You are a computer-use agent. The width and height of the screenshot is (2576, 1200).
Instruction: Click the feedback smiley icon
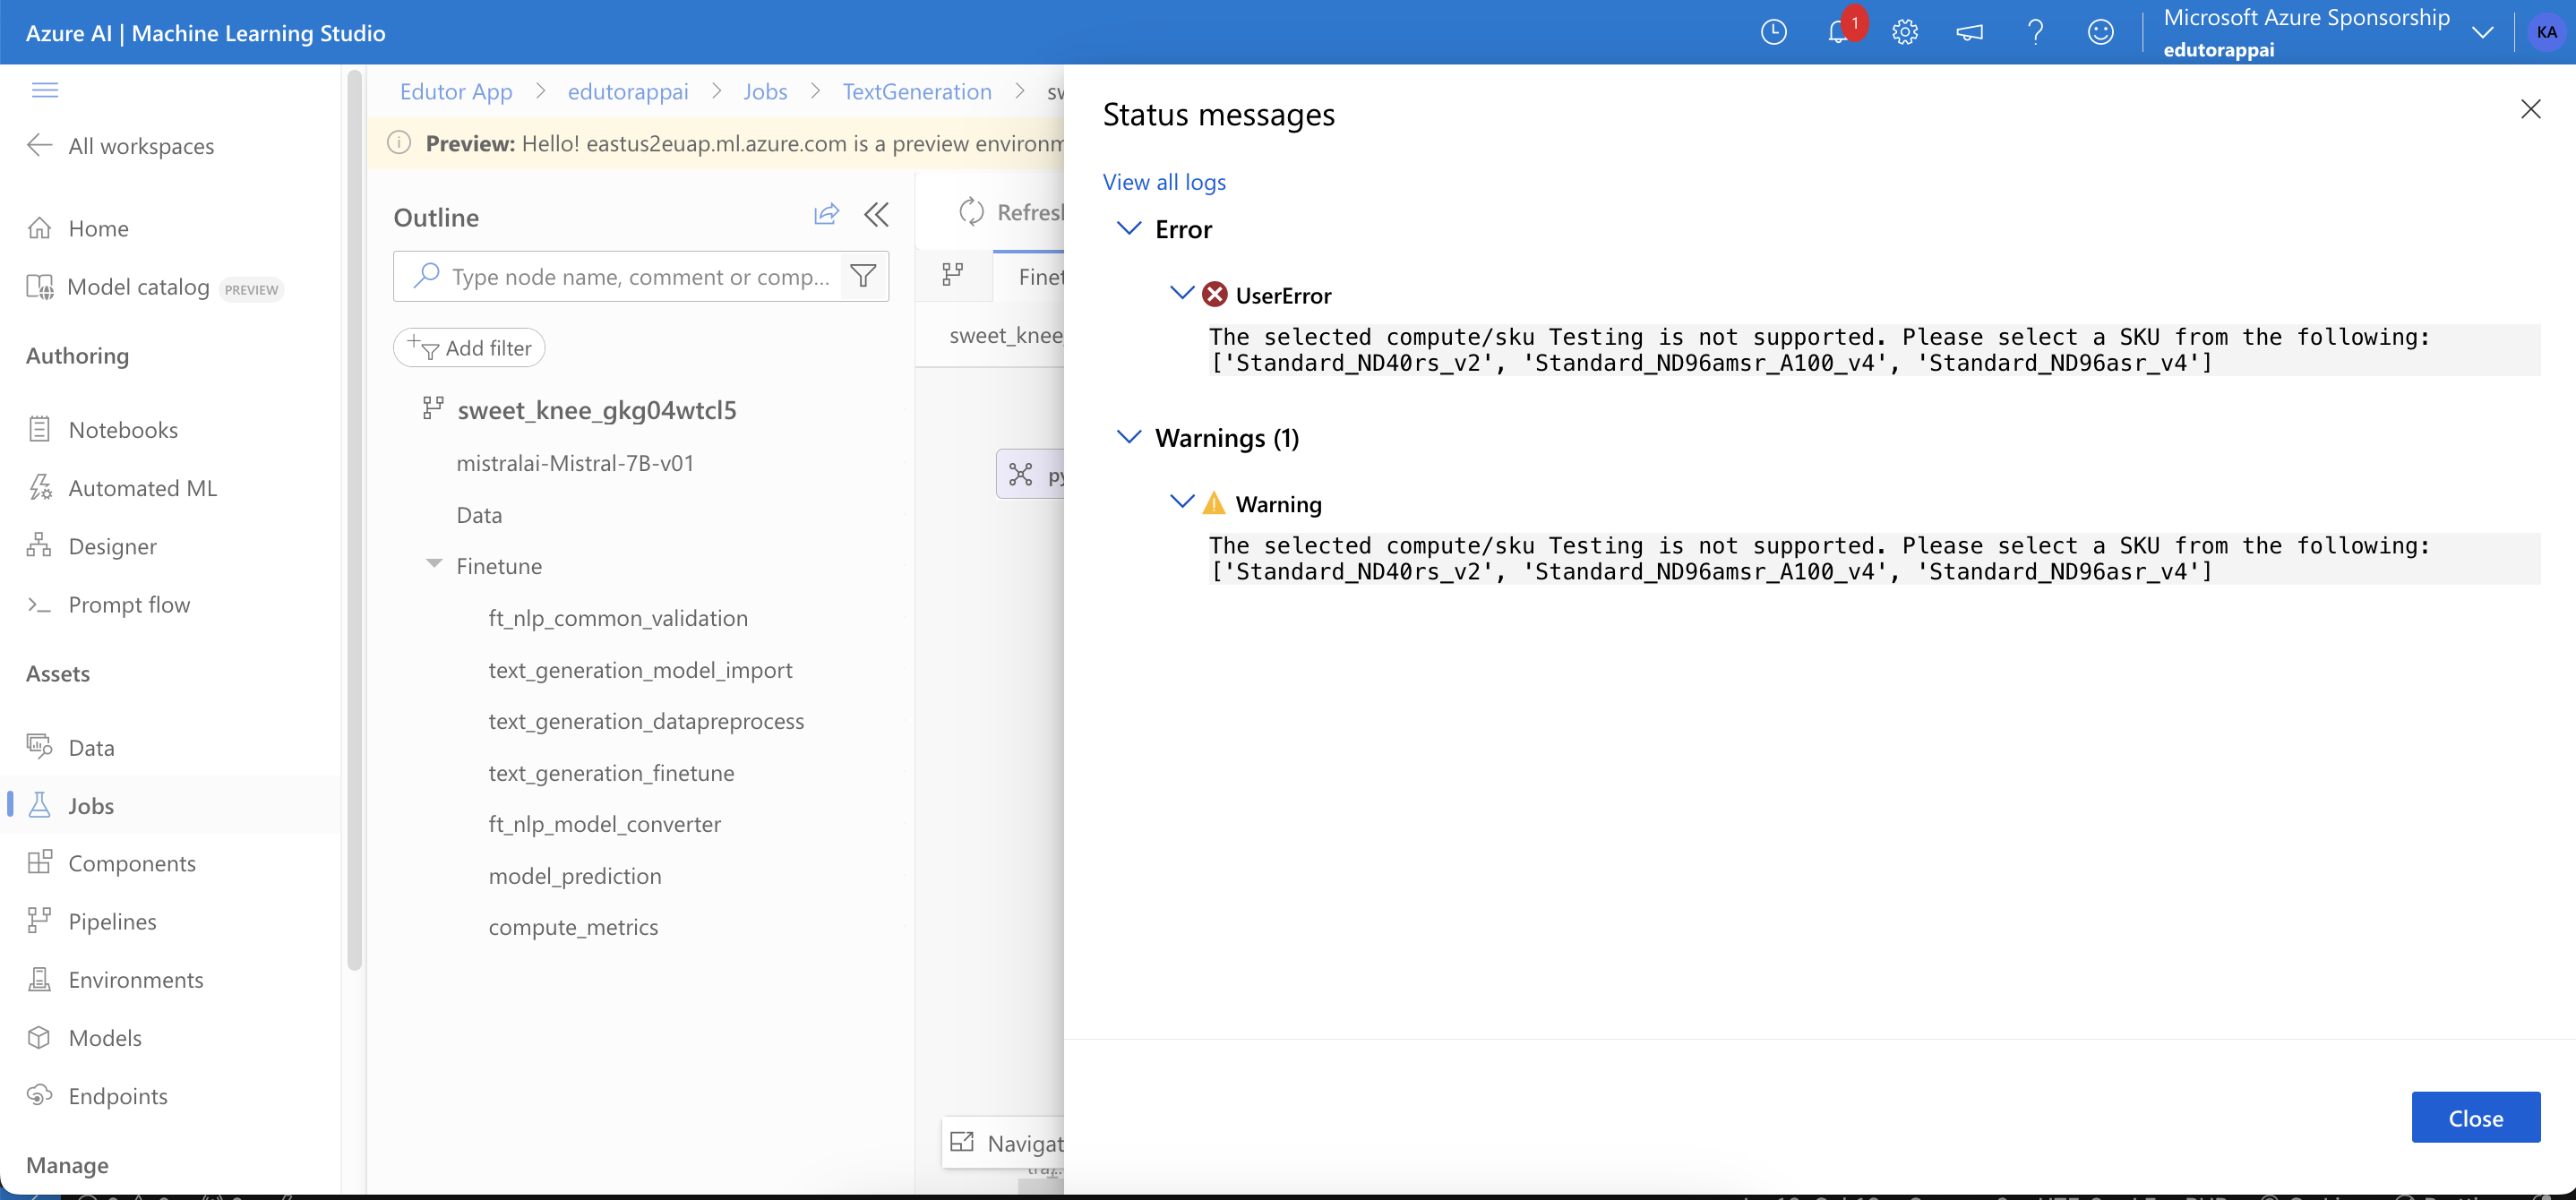(2100, 32)
